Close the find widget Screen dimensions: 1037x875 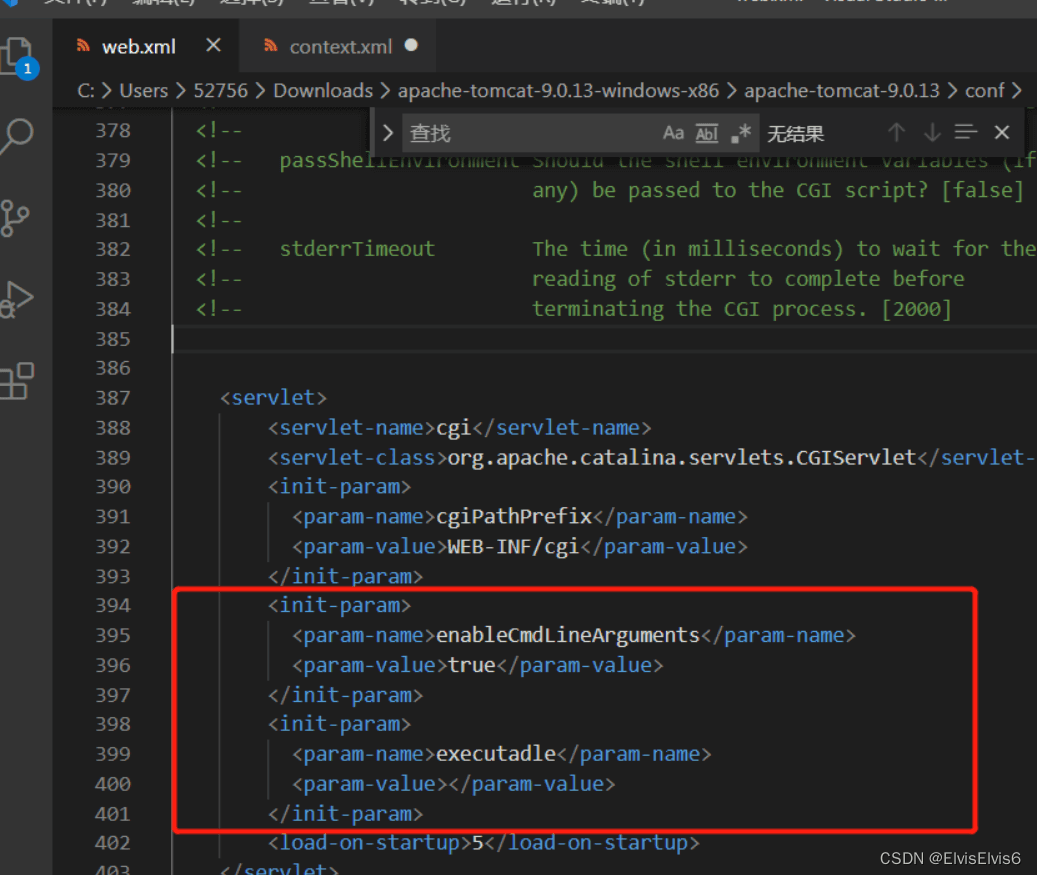pyautogui.click(x=1002, y=133)
